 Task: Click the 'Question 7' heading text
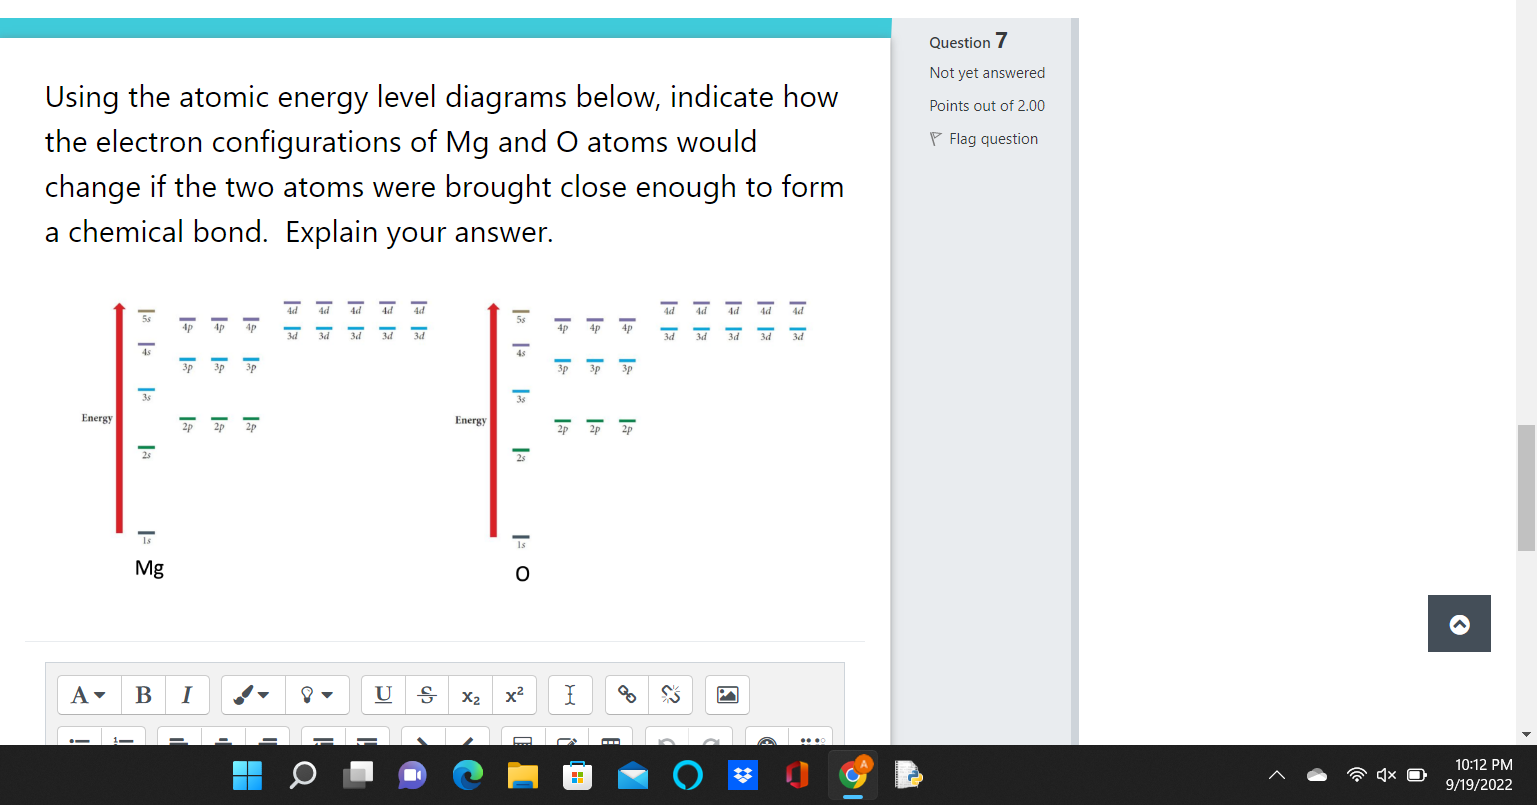tap(968, 42)
